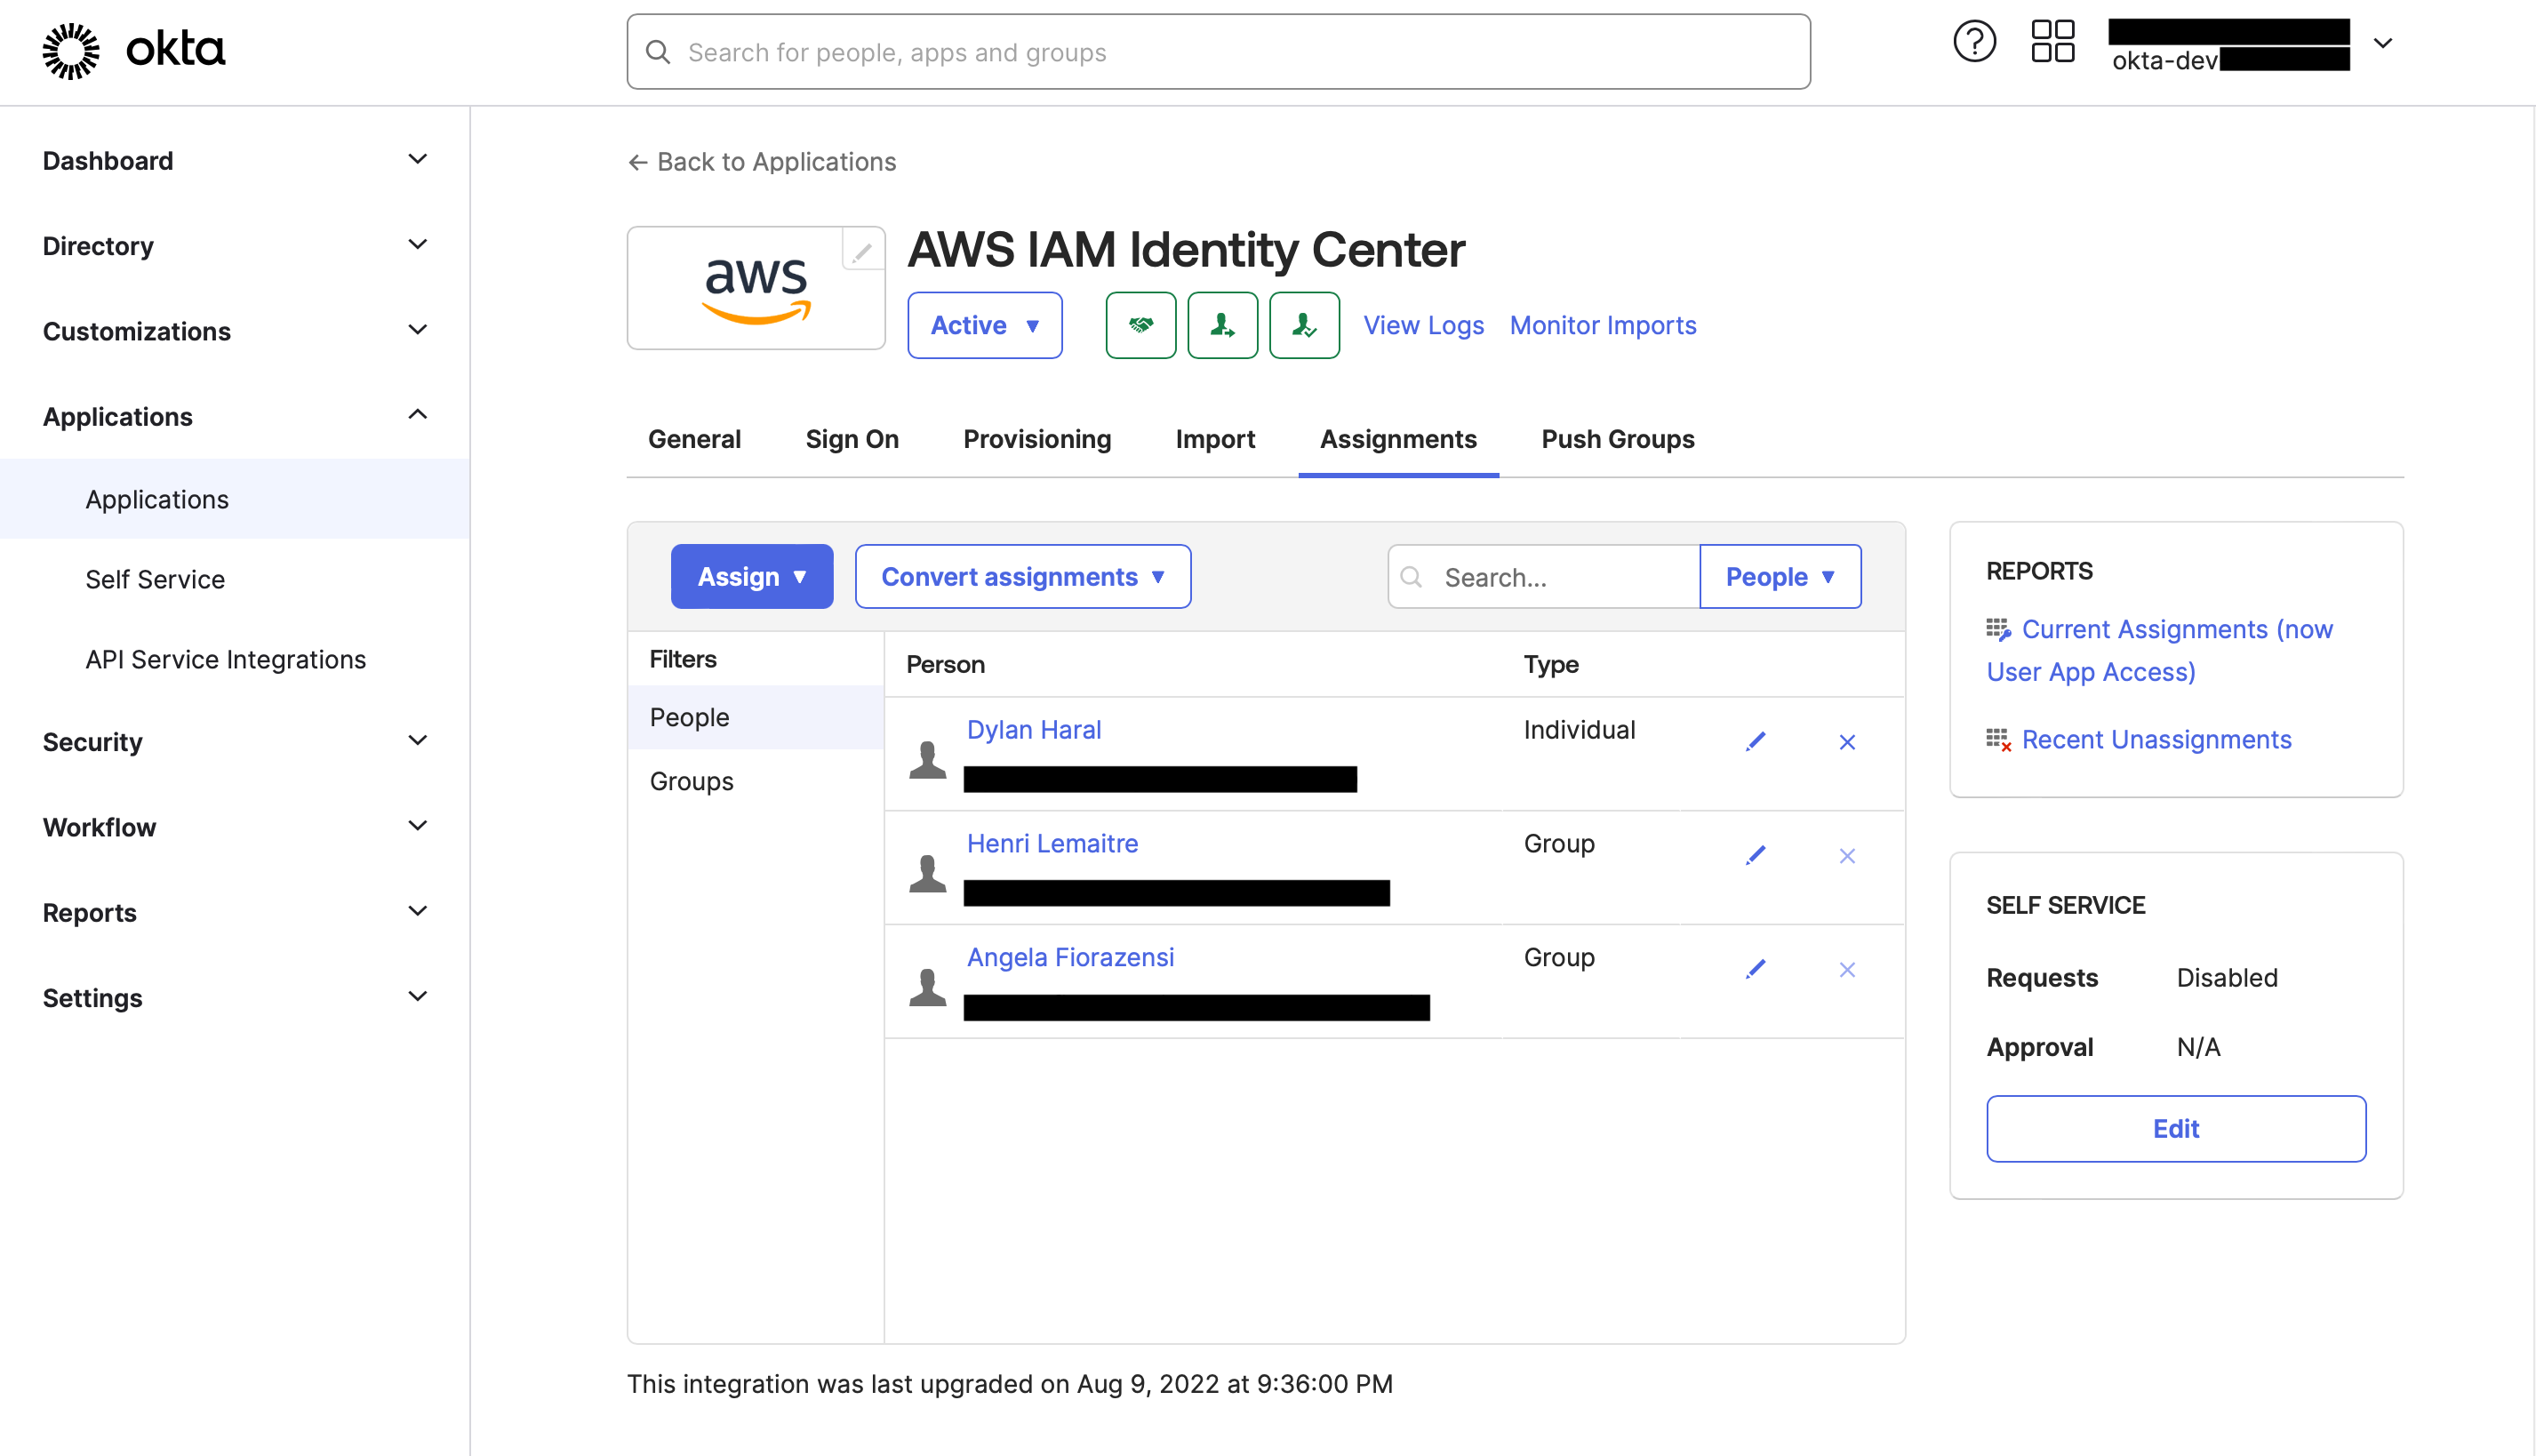Image resolution: width=2536 pixels, height=1456 pixels.
Task: Edit Henri Lemaitre's assignment
Action: click(x=1756, y=856)
